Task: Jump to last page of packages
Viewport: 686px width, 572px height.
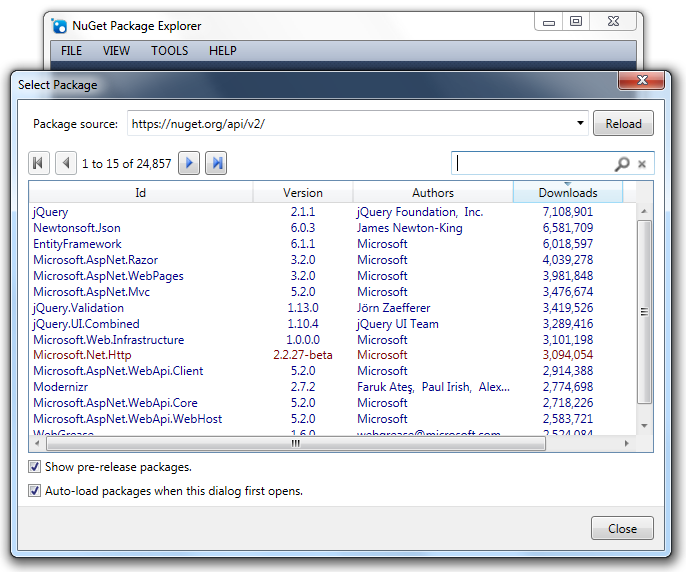Action: [216, 163]
